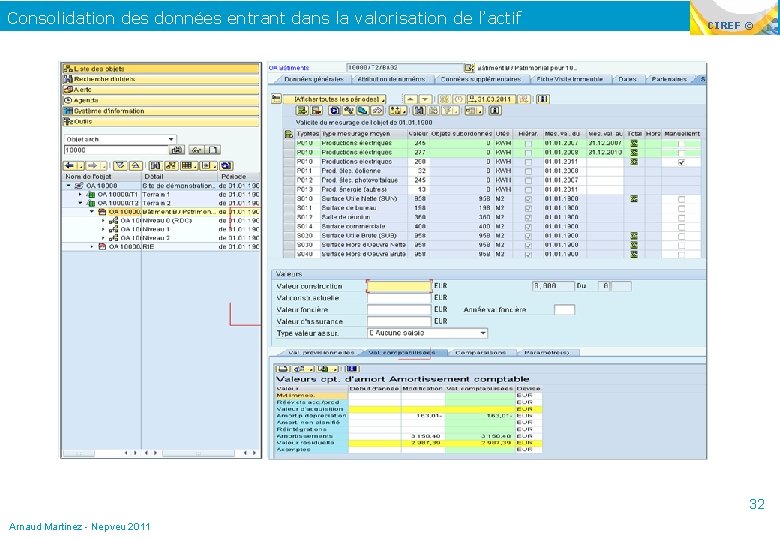780x540 pixels.
Task: Open the Afficher toutes les périodes menu
Action: (340, 99)
